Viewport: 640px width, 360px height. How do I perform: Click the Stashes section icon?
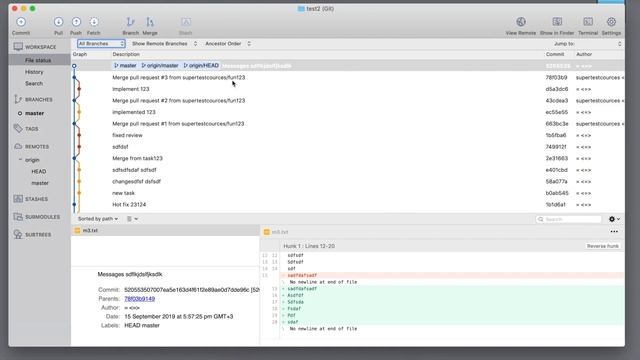pyautogui.click(x=18, y=199)
